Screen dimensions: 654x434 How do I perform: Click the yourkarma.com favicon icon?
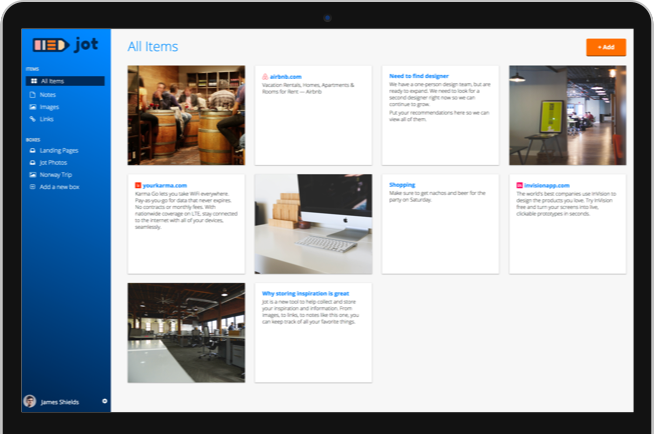click(138, 185)
